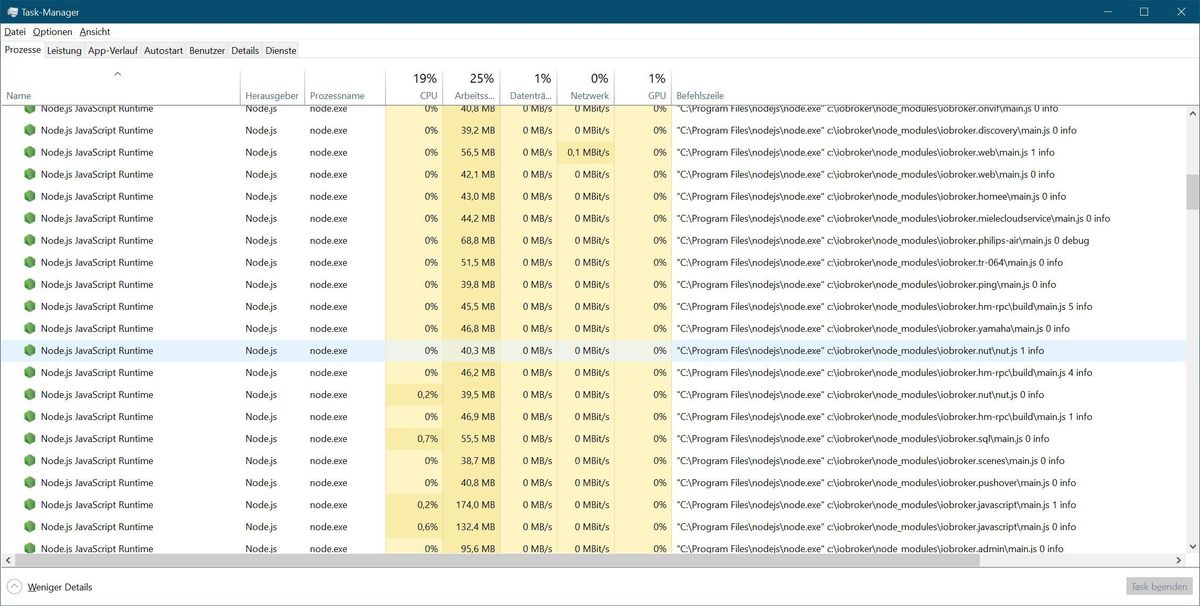
Task: Click the Node.js icon in the iobroker.yamaha row
Action: pyautogui.click(x=30, y=328)
